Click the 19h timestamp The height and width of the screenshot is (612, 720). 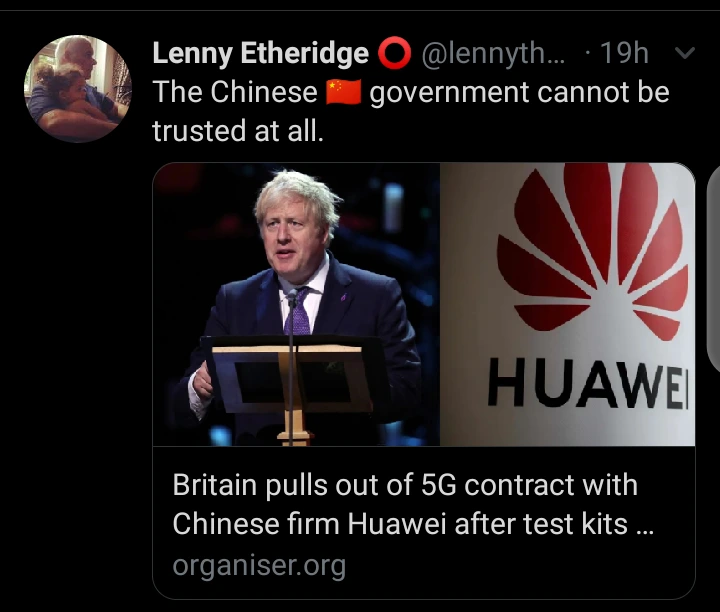click(624, 53)
